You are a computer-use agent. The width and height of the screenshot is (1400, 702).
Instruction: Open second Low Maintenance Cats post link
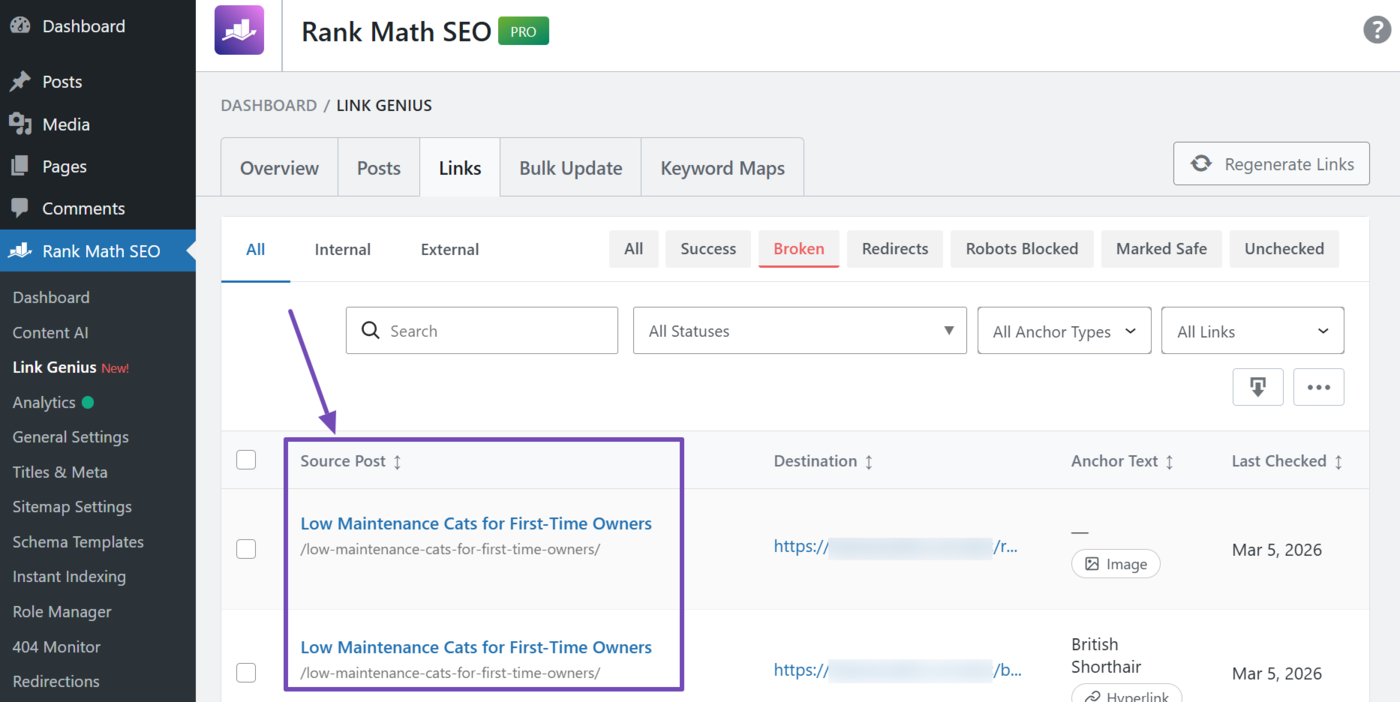tap(476, 647)
